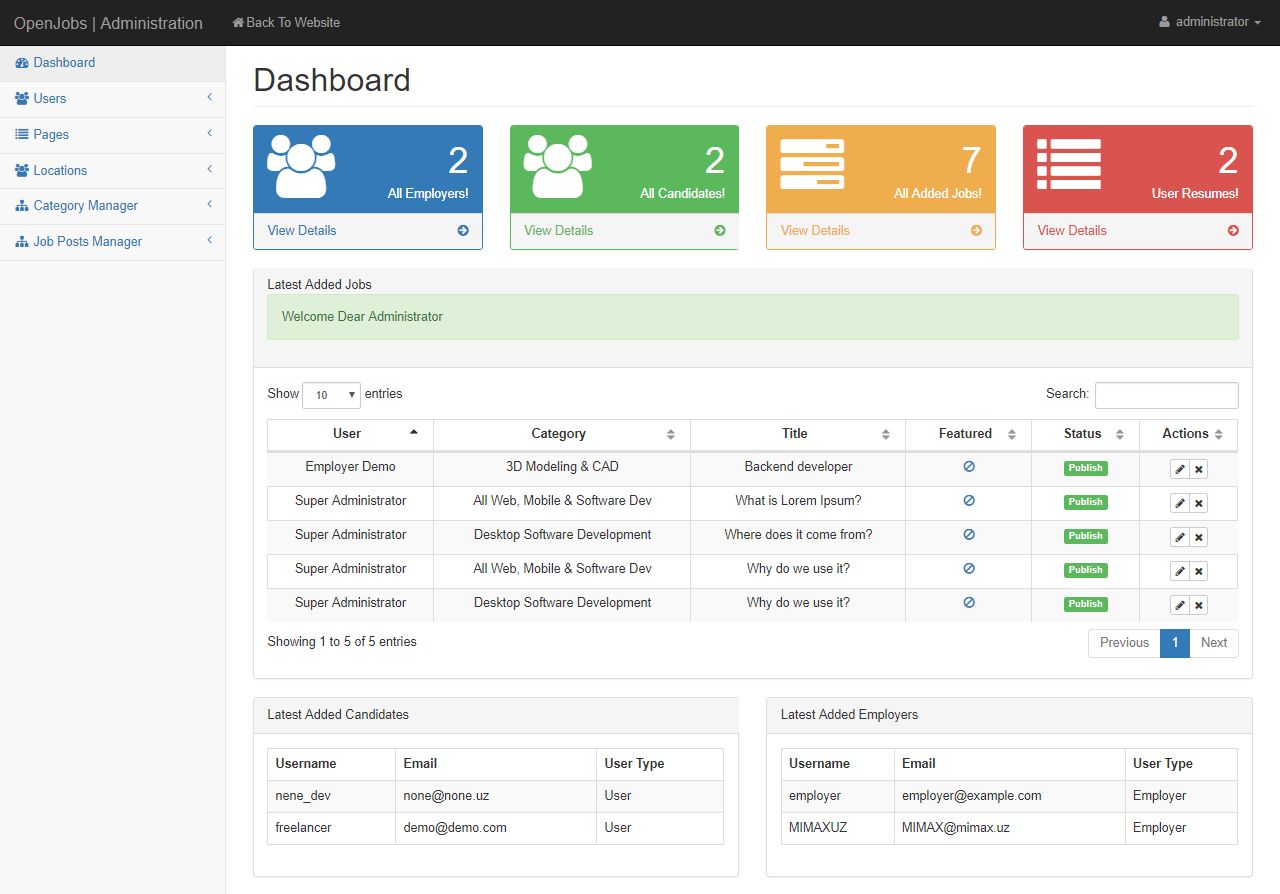The width and height of the screenshot is (1280, 894).
Task: Click View Details under All Added Jobs
Action: (815, 230)
